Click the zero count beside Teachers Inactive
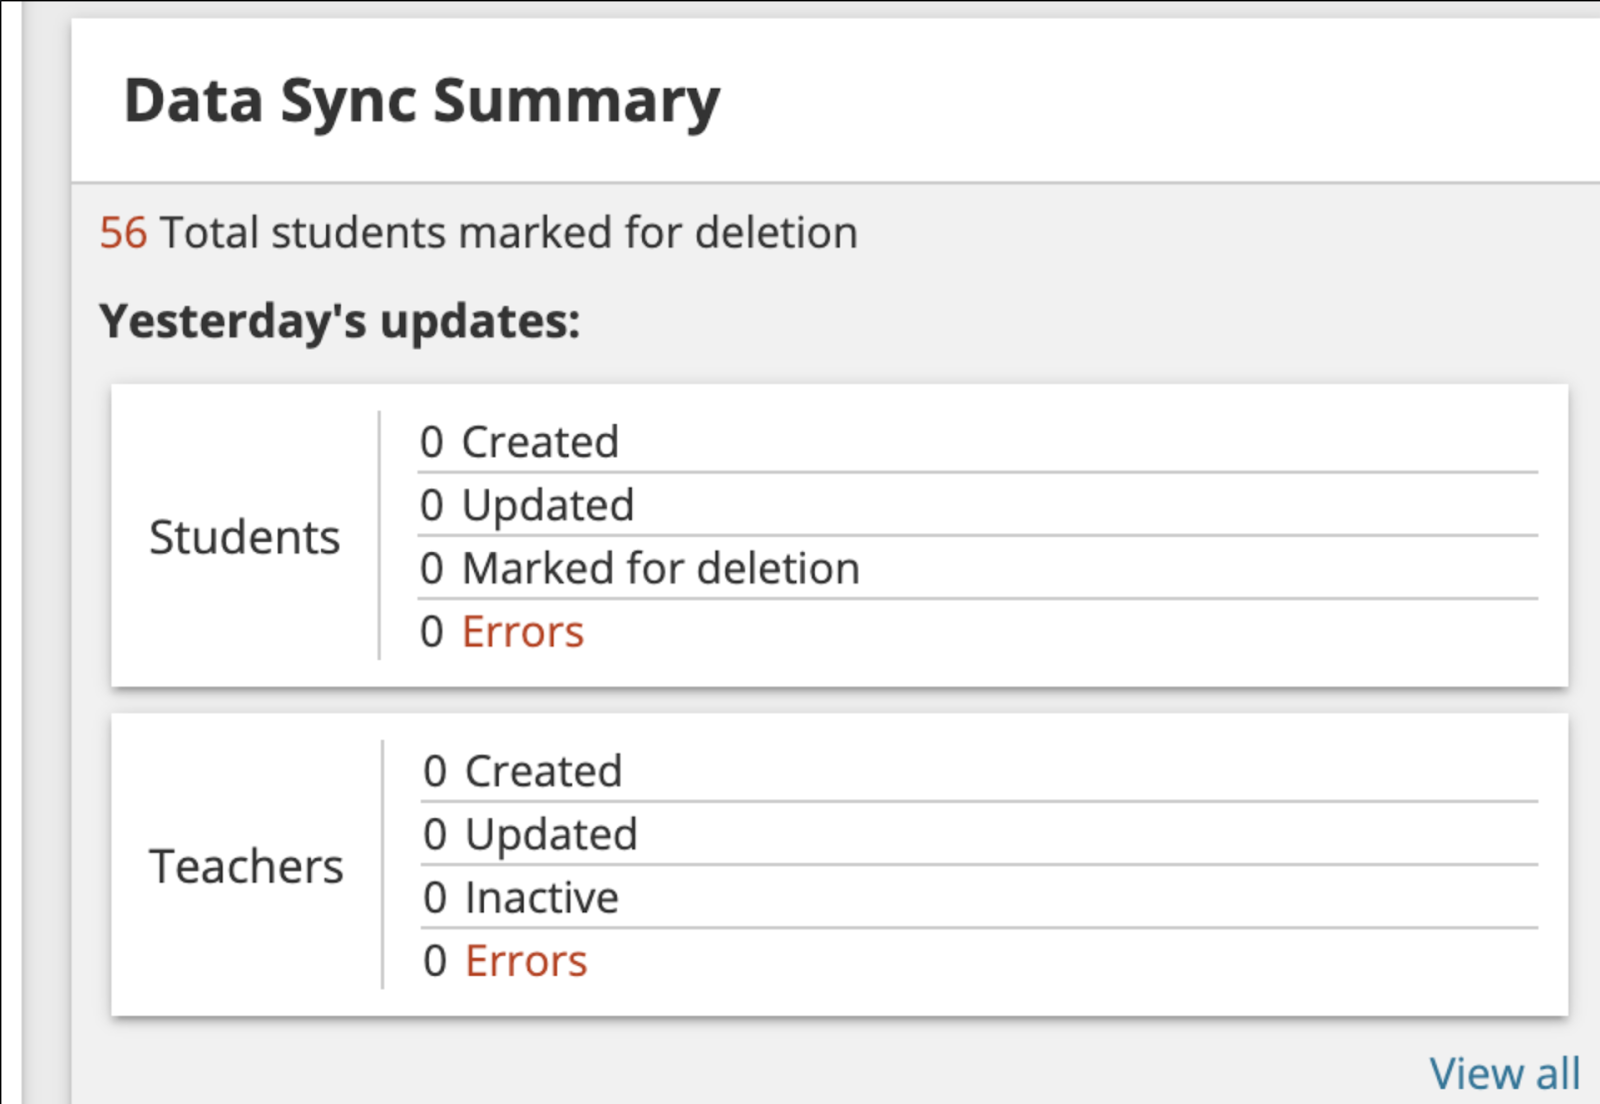 coord(435,898)
